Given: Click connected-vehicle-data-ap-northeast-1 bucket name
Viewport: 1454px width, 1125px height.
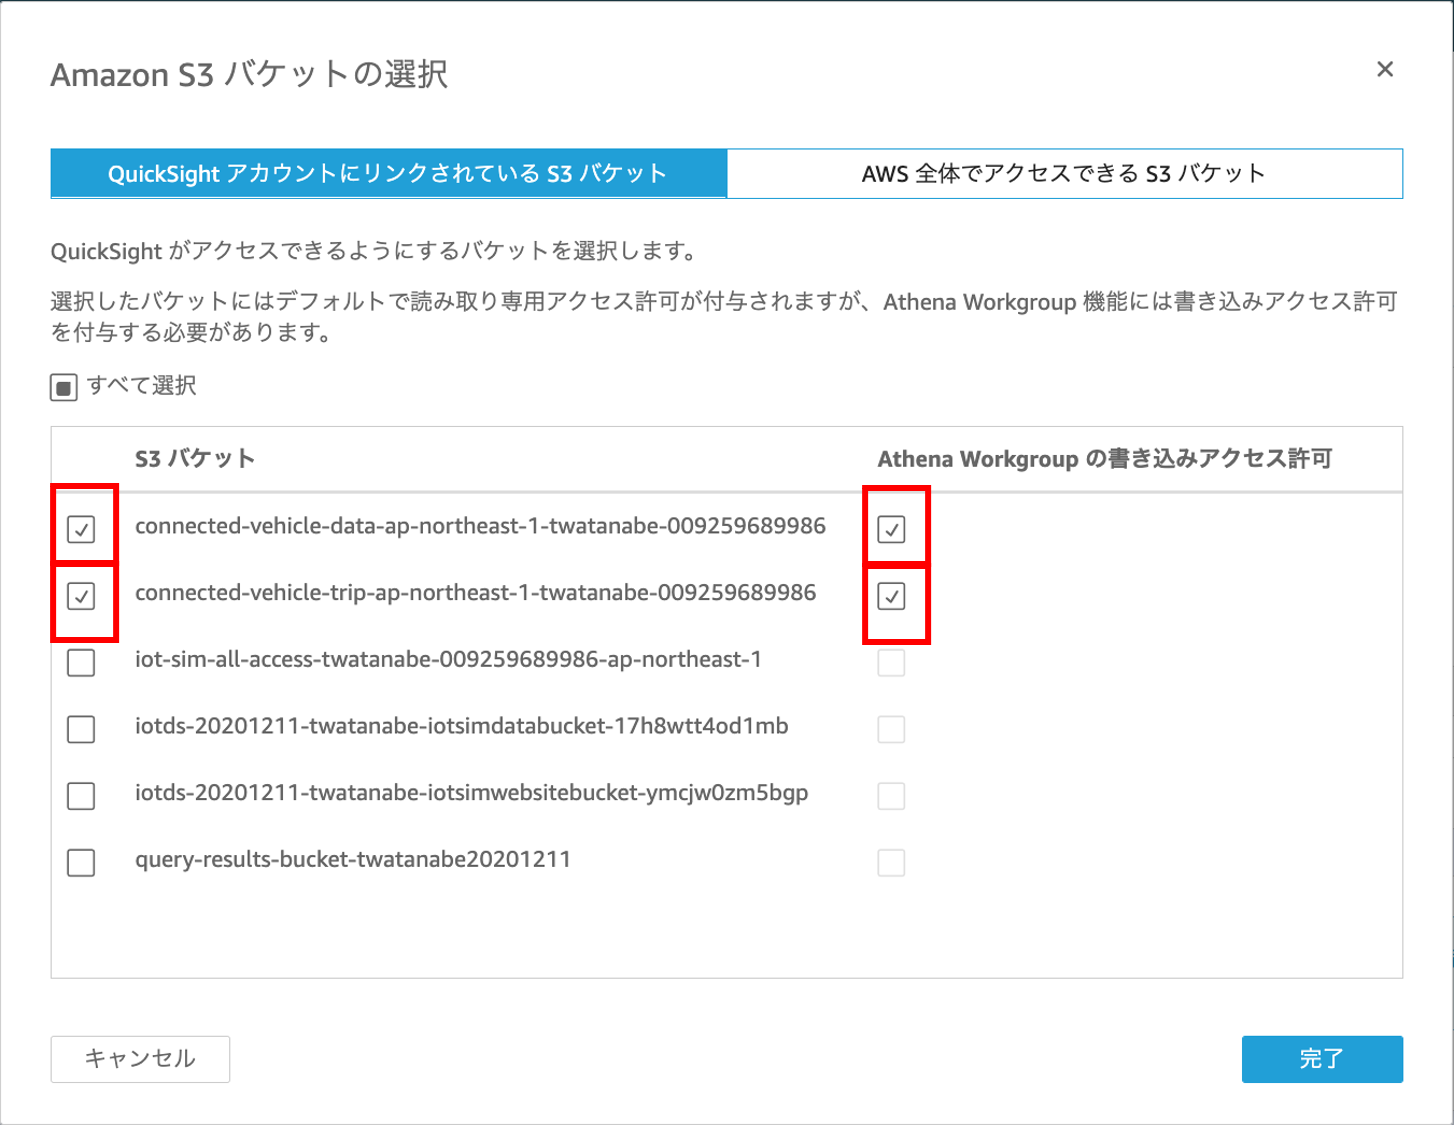Looking at the screenshot, I should [x=480, y=526].
